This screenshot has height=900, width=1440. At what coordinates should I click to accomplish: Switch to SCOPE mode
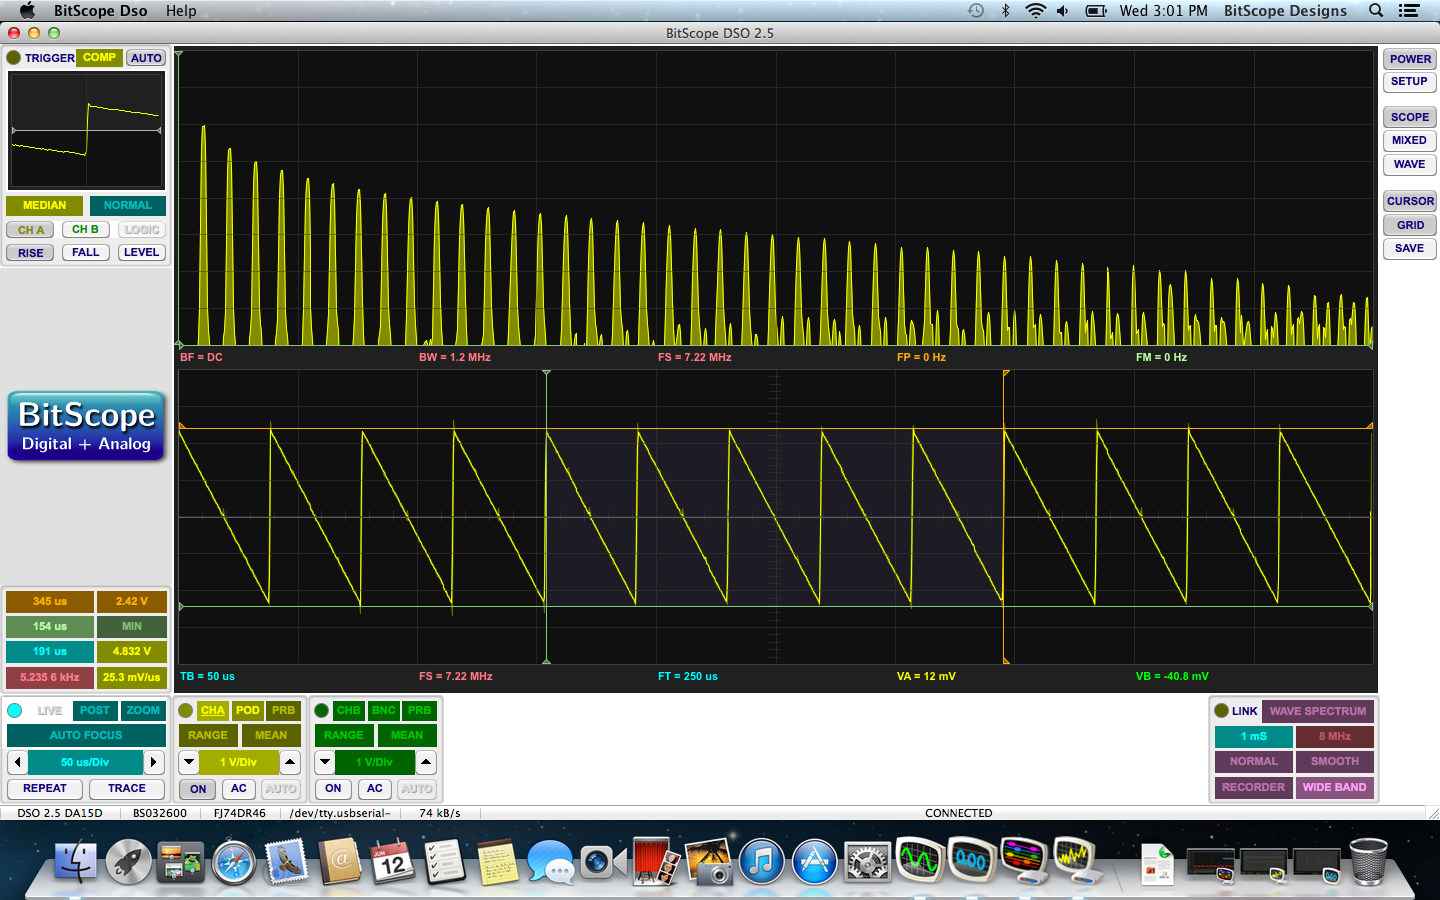(1410, 117)
